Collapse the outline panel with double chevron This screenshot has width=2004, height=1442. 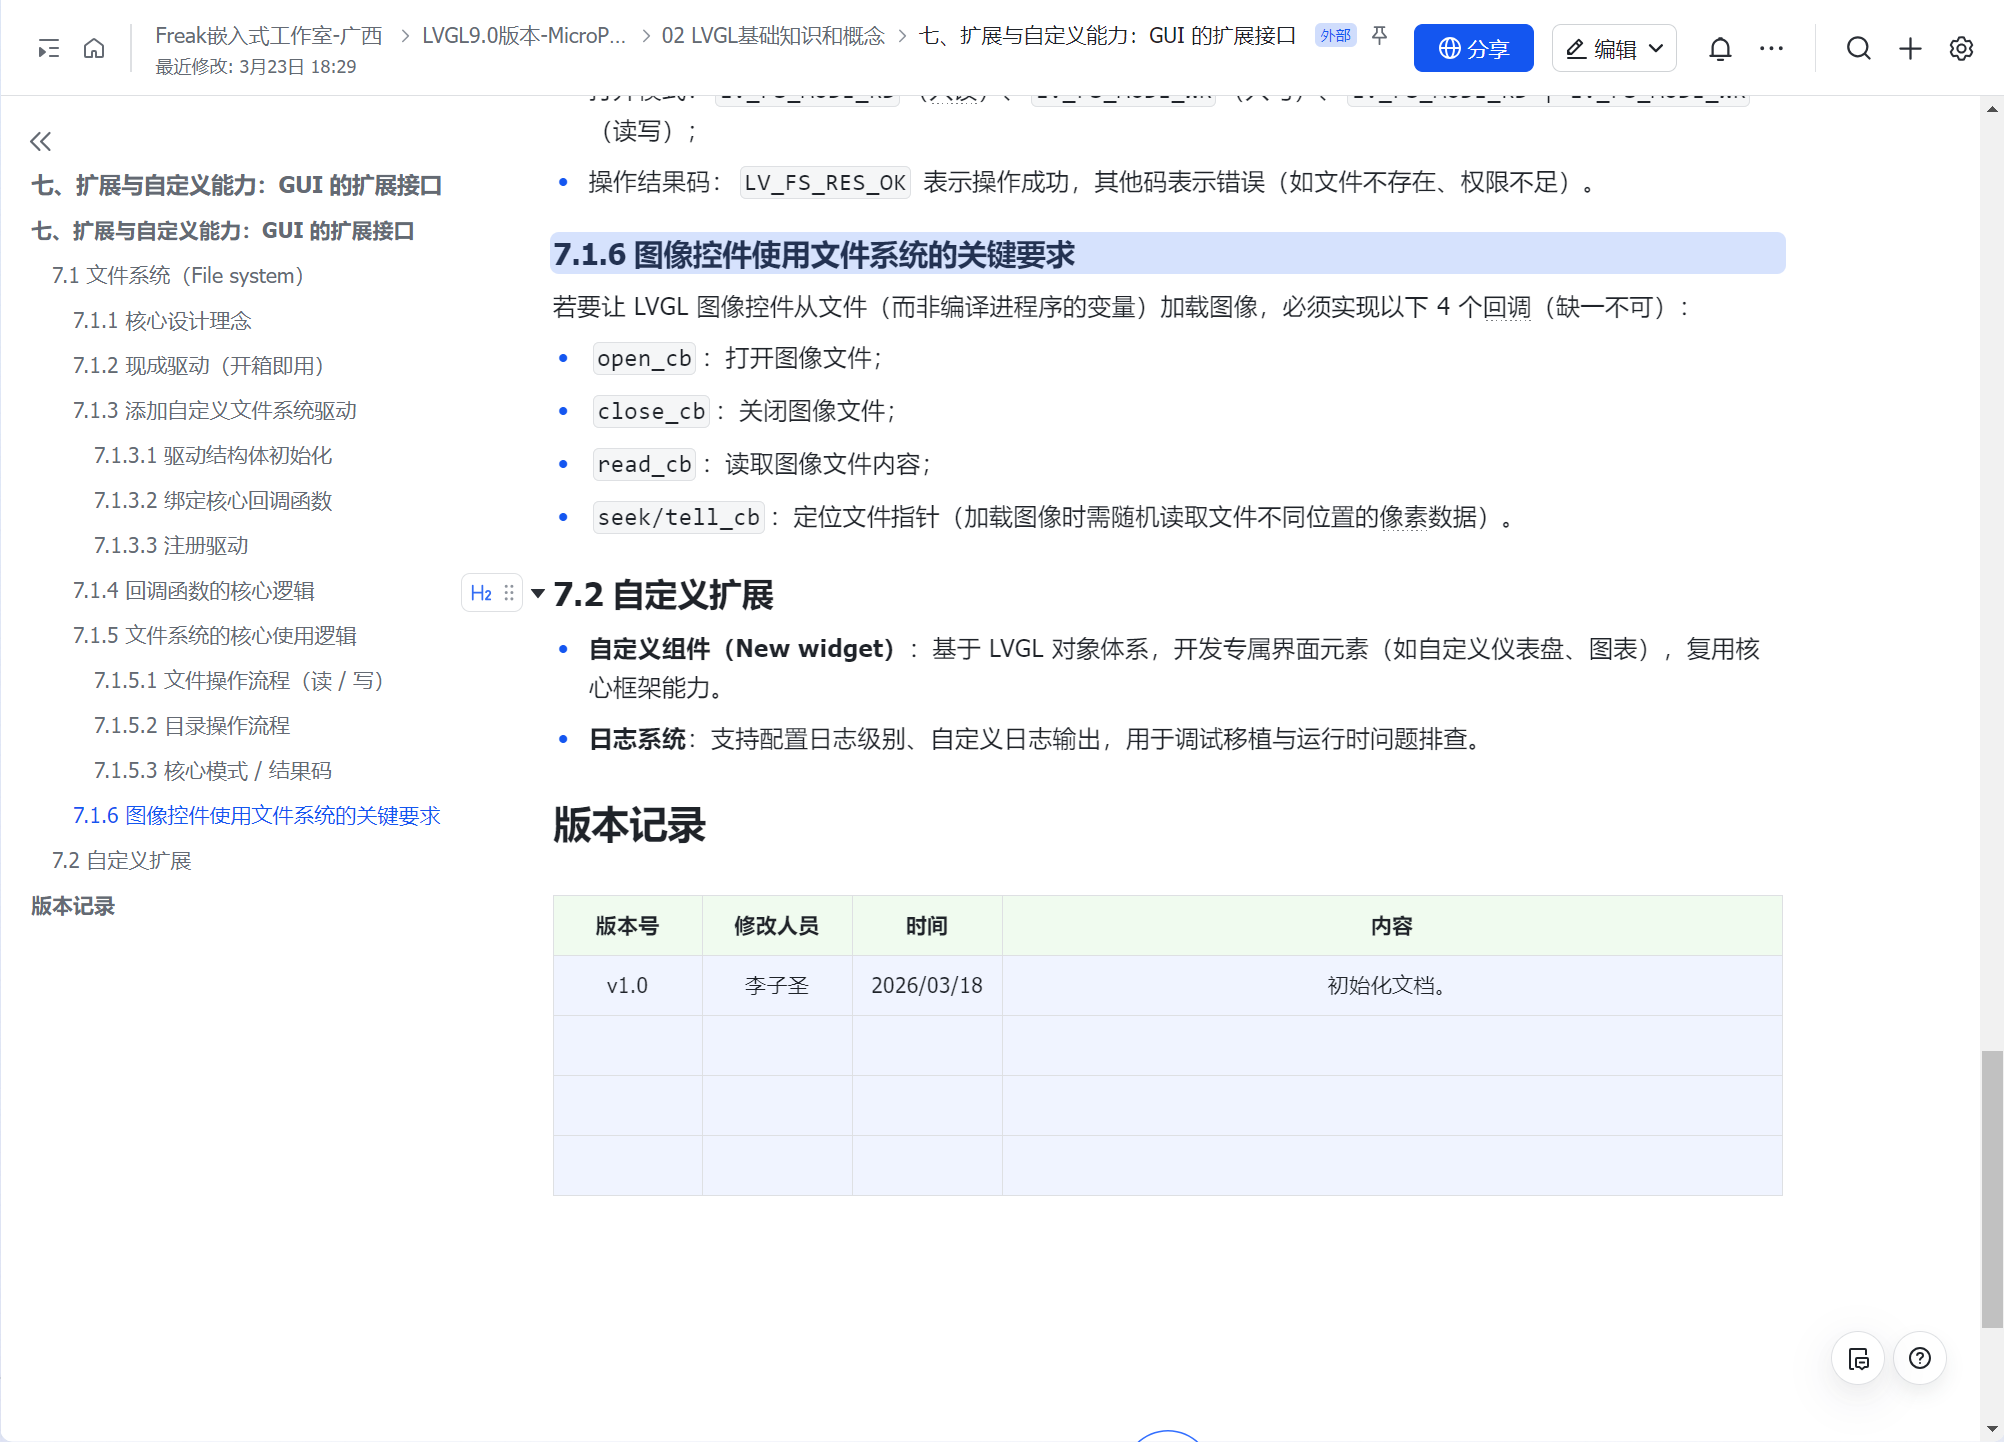[40, 141]
